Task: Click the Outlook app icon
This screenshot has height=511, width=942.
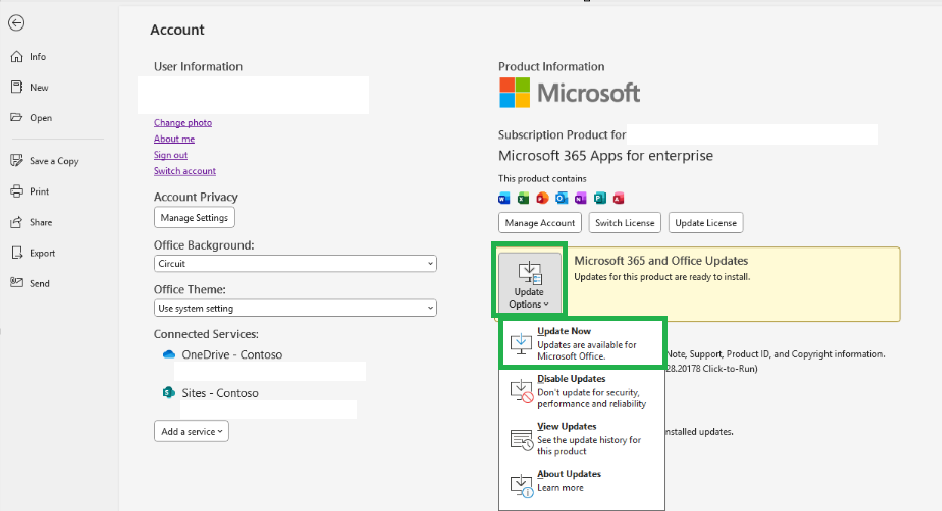Action: [x=561, y=198]
